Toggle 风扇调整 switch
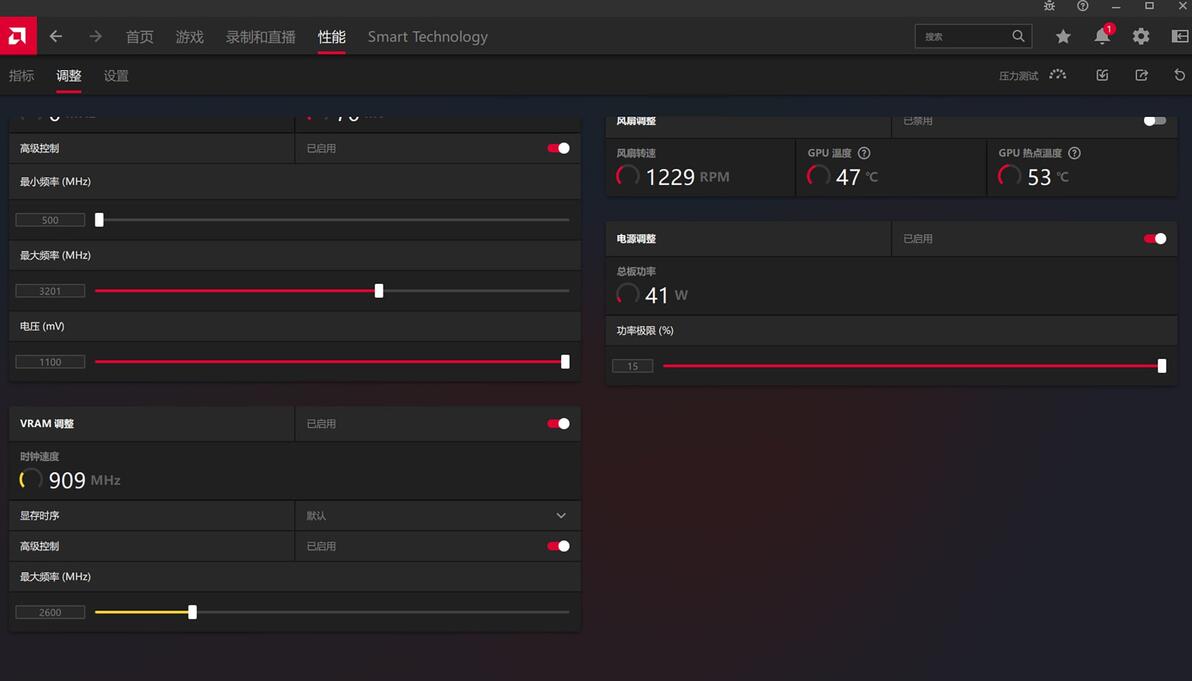 click(1155, 121)
